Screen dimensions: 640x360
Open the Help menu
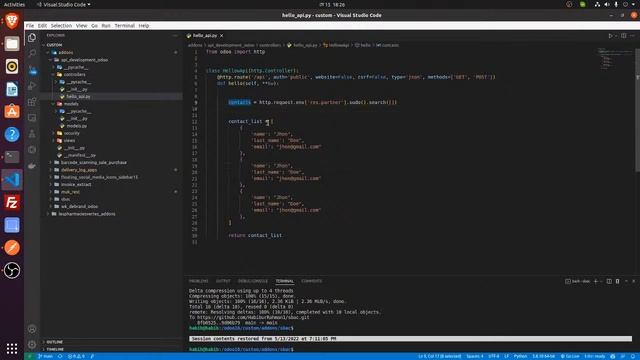(144, 26)
